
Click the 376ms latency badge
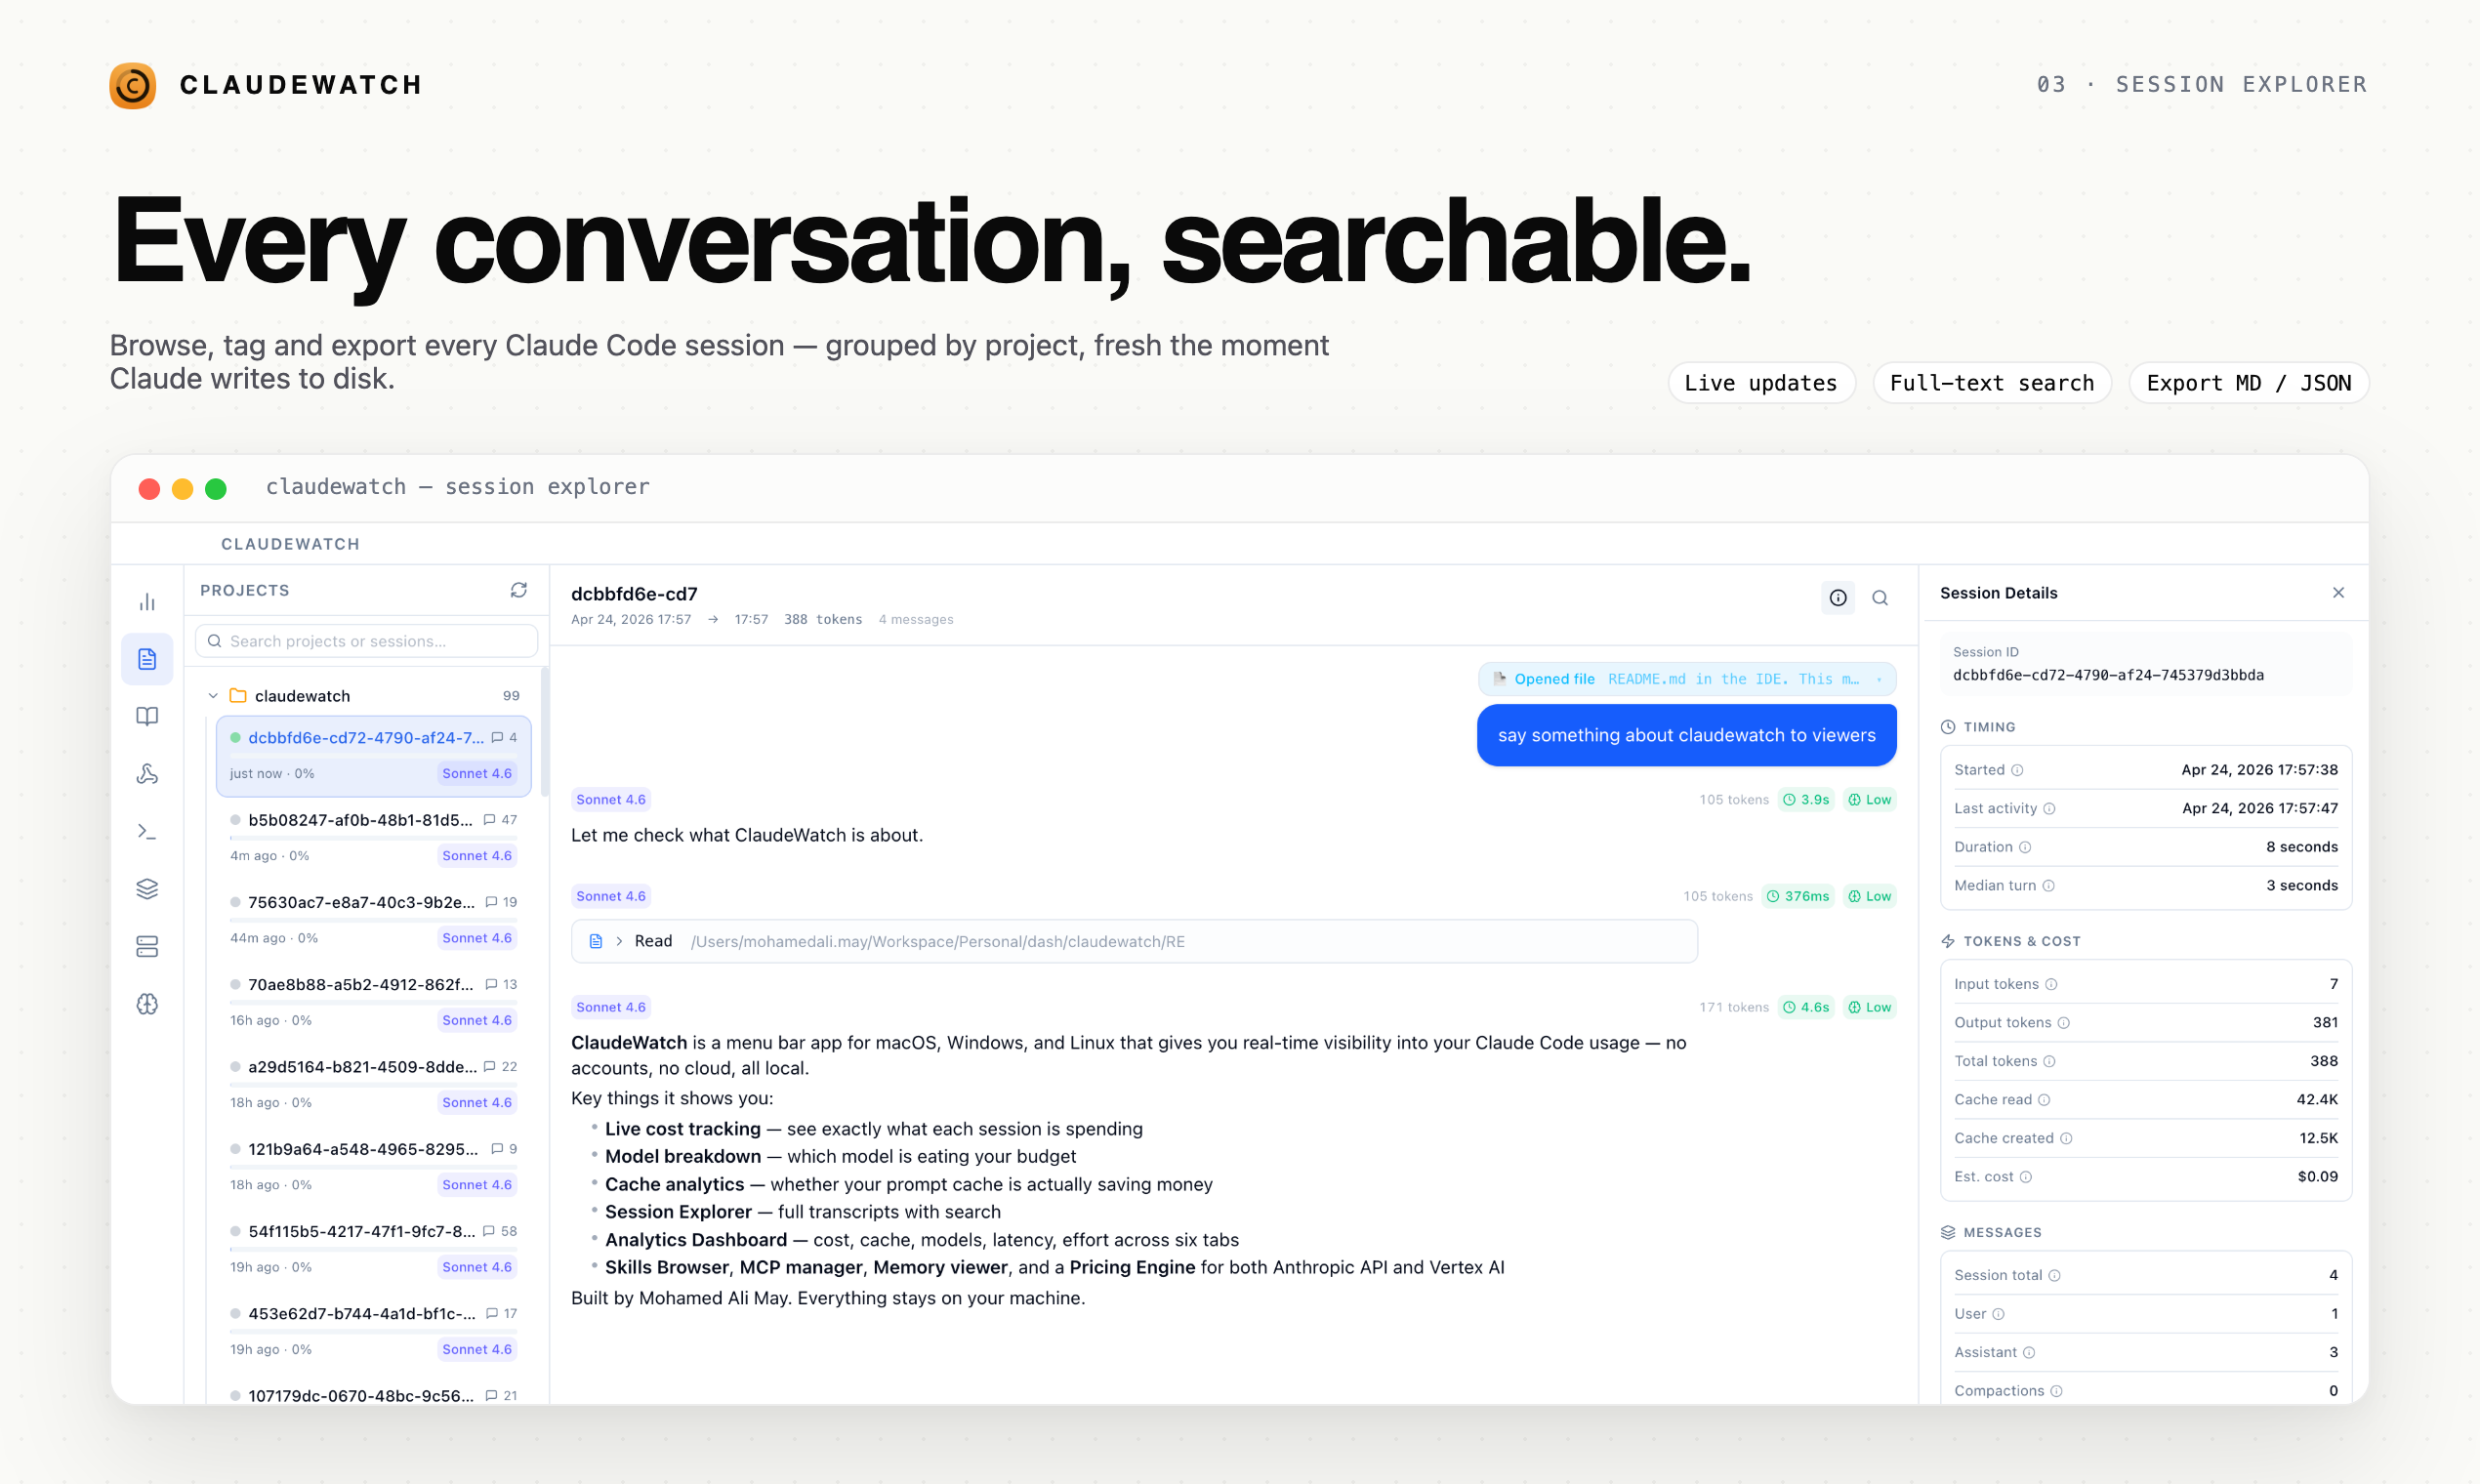(1798, 896)
